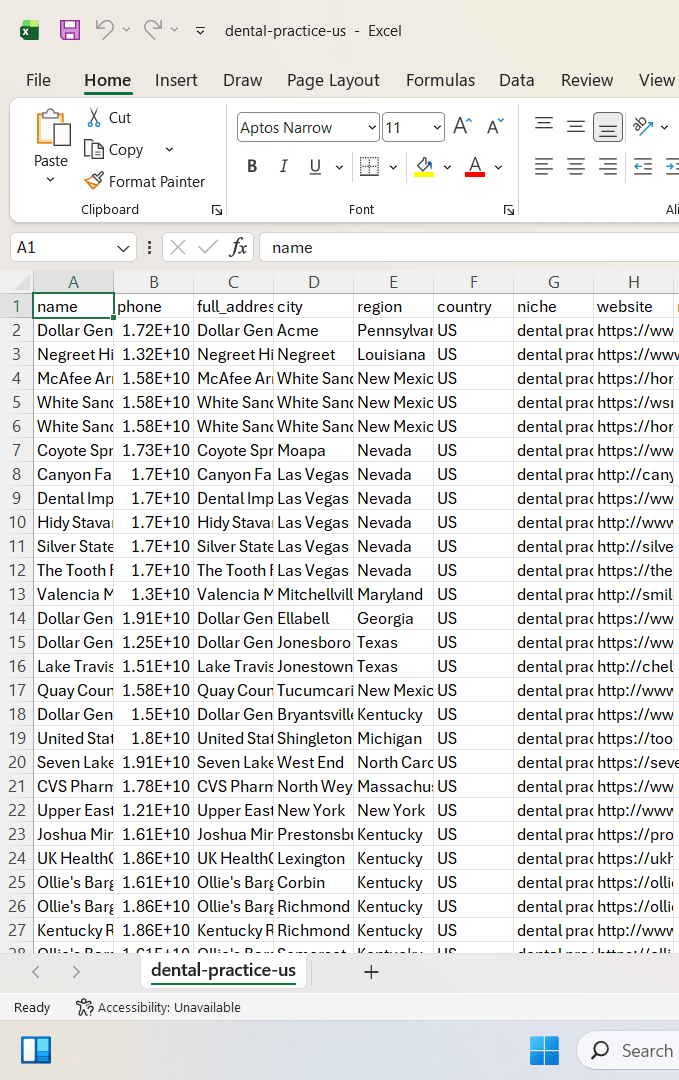This screenshot has width=679, height=1080.
Task: Open the font size dropdown
Action: tap(437, 127)
